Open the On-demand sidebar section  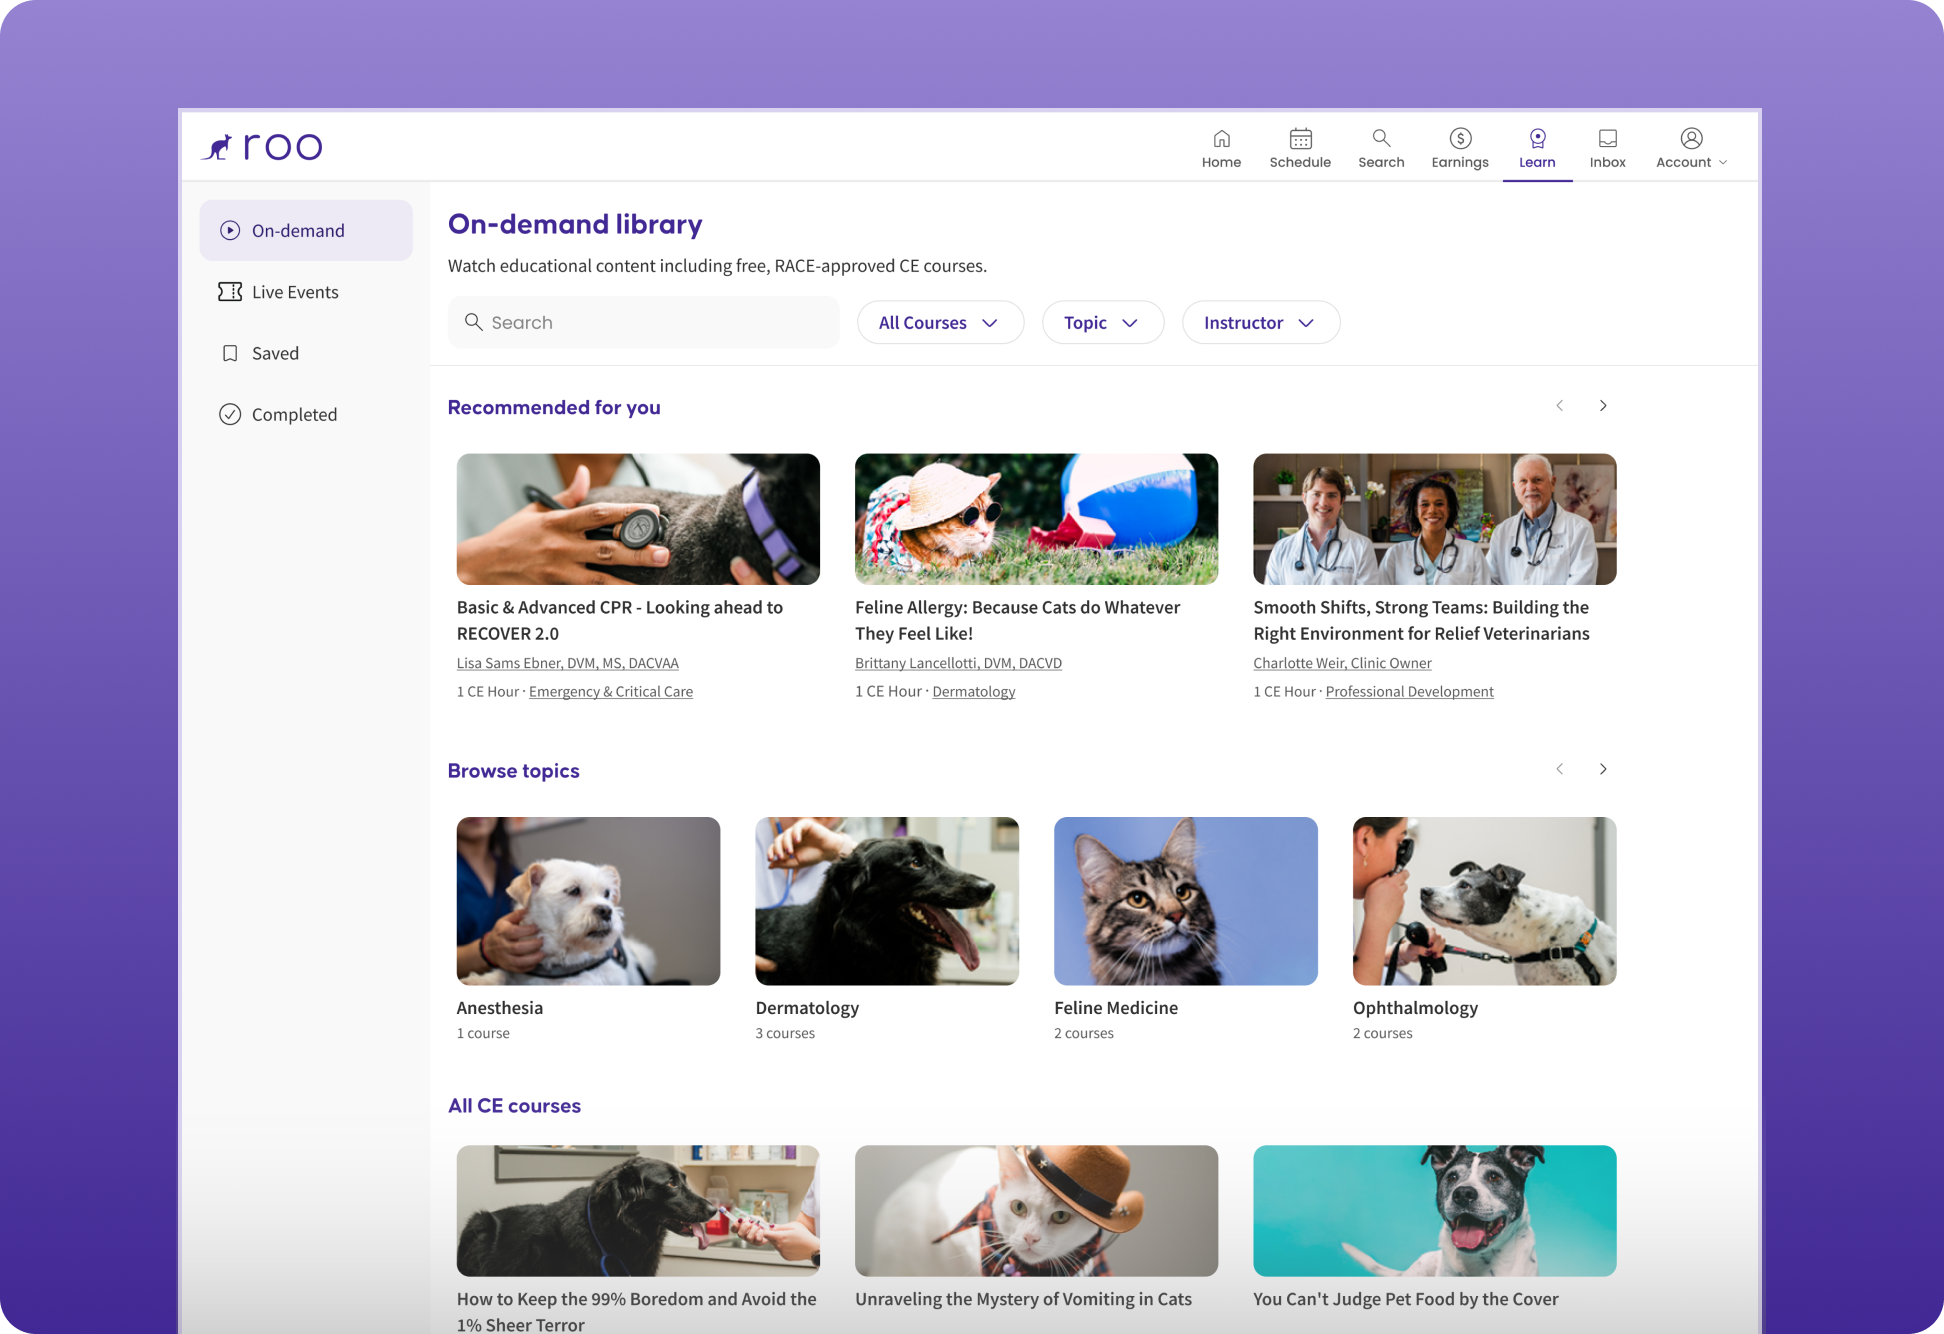(306, 230)
